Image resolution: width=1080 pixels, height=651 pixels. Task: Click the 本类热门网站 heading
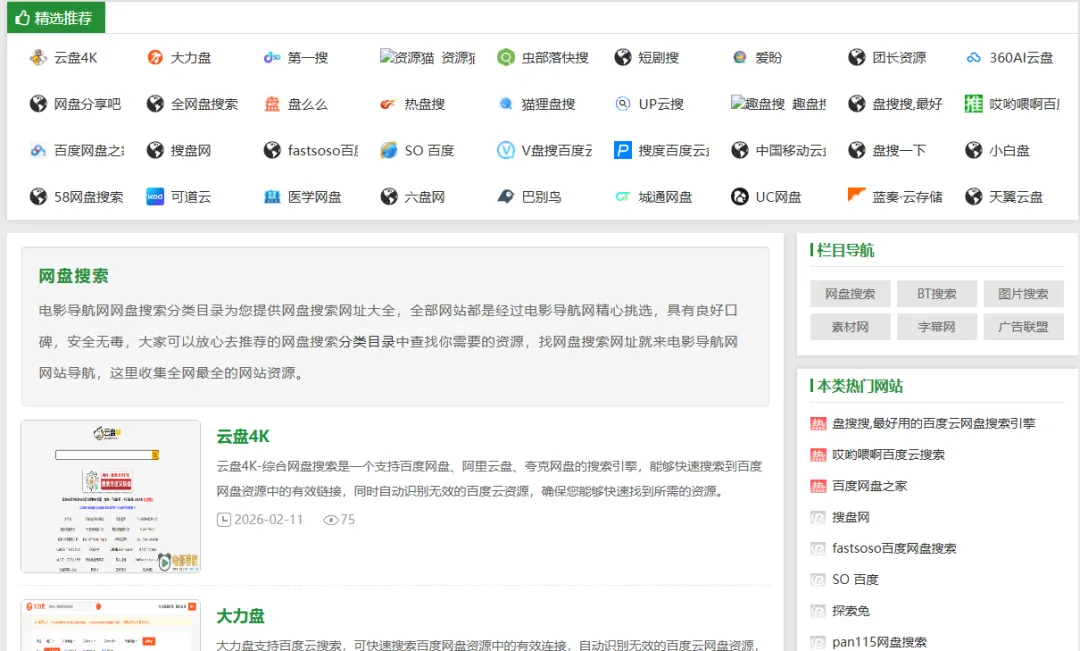[860, 386]
